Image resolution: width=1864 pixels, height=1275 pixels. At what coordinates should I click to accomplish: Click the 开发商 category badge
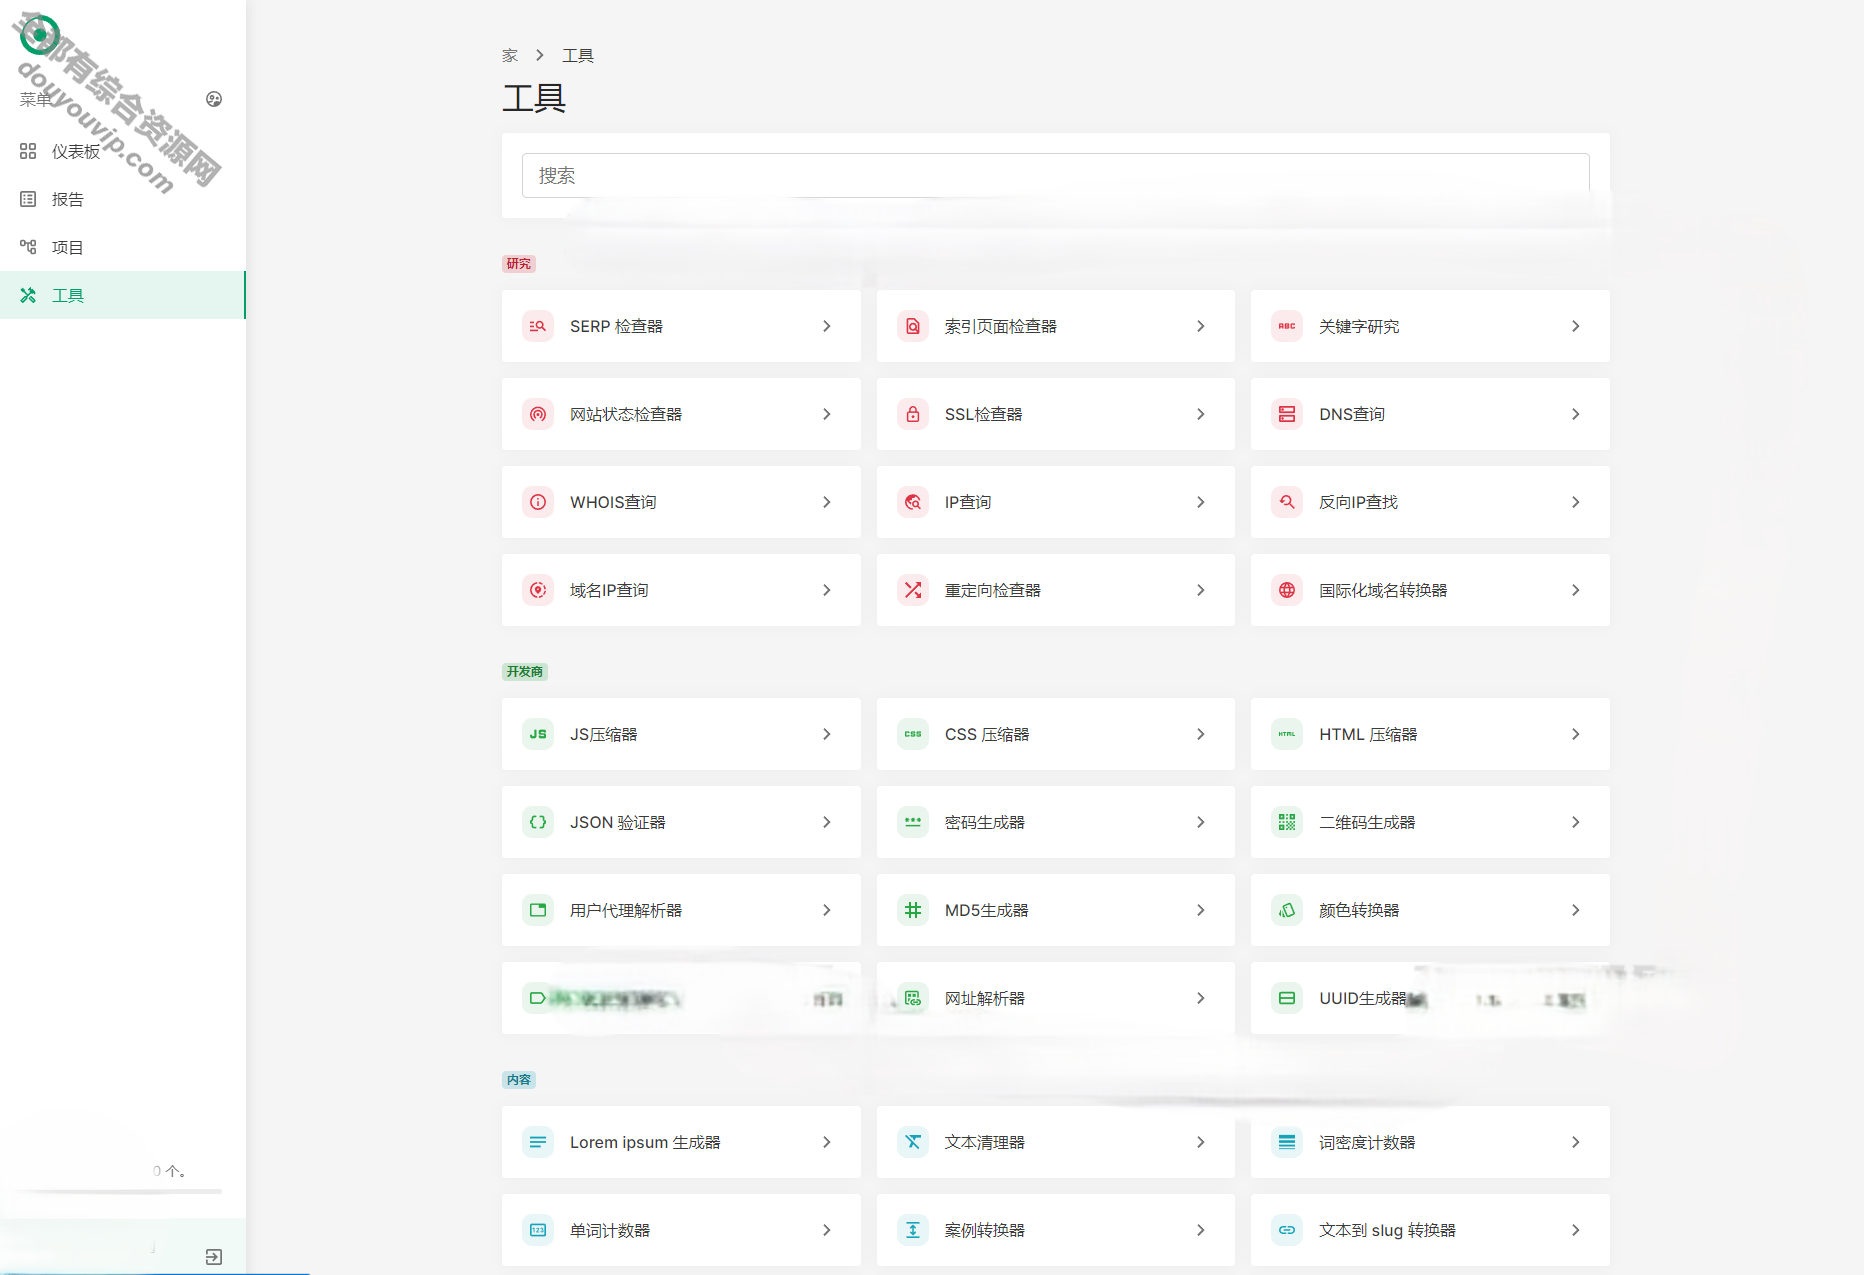(x=525, y=672)
